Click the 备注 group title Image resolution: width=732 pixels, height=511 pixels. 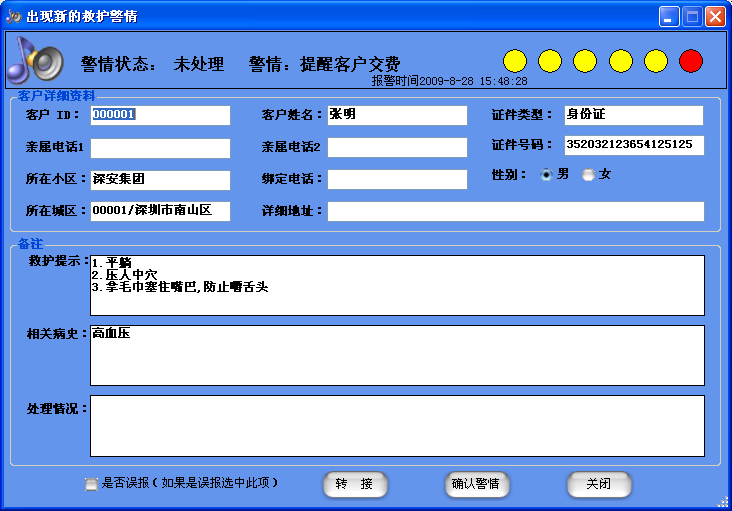[x=30, y=244]
